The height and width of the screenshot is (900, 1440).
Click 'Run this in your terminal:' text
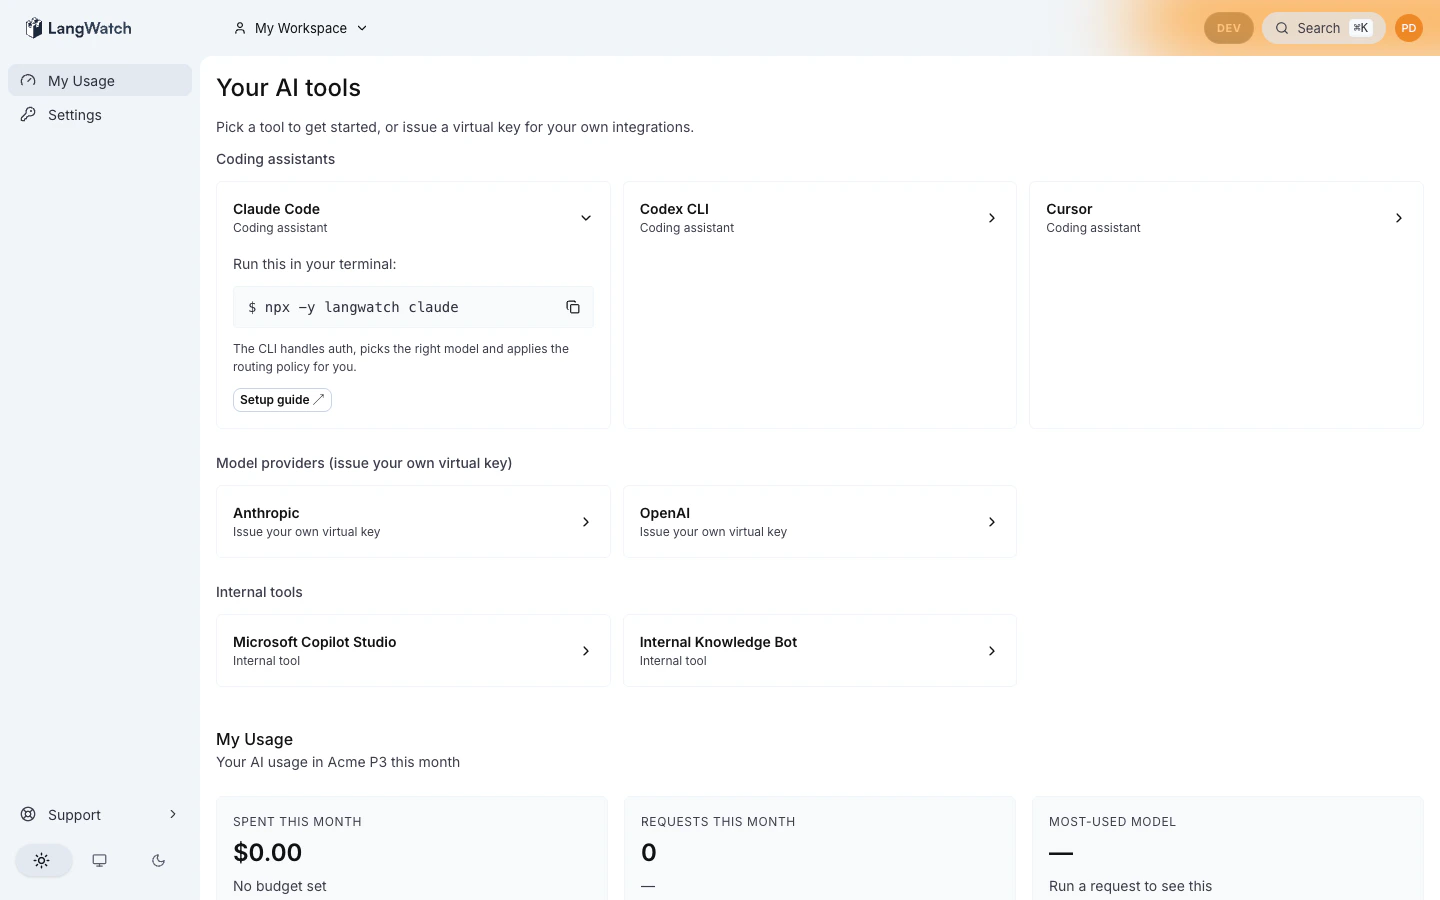tap(315, 264)
